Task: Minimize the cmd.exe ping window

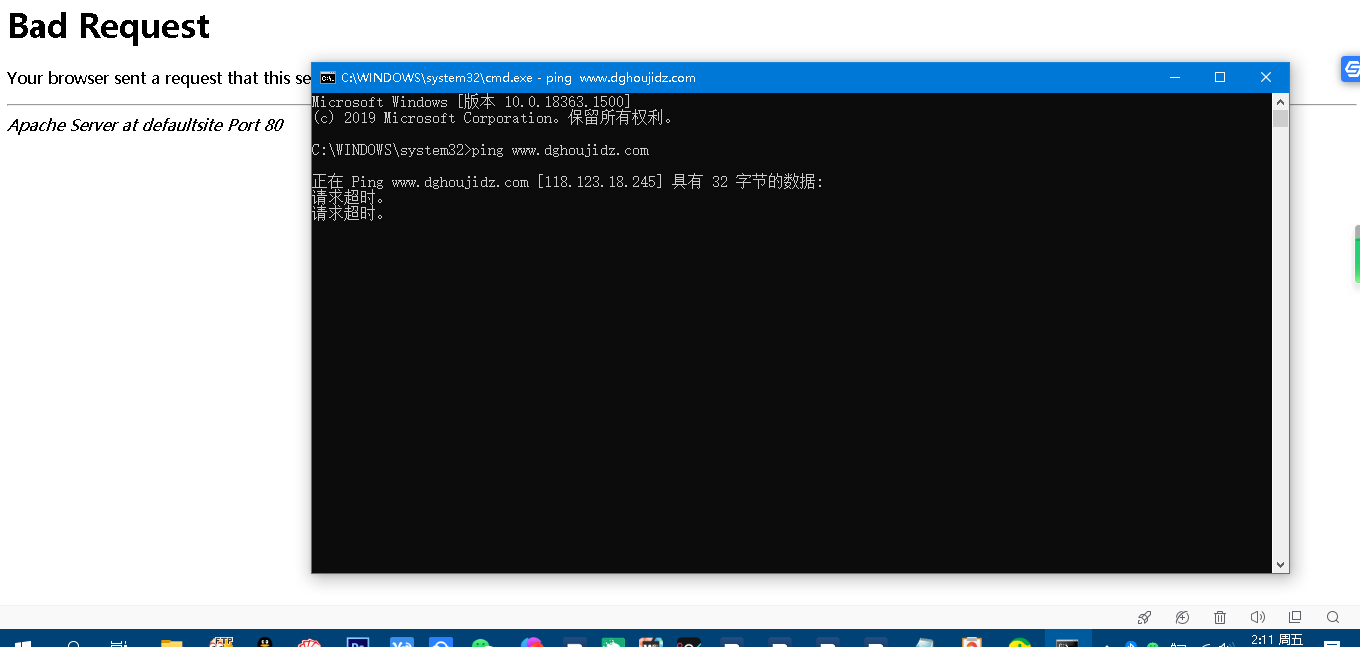Action: point(1174,78)
